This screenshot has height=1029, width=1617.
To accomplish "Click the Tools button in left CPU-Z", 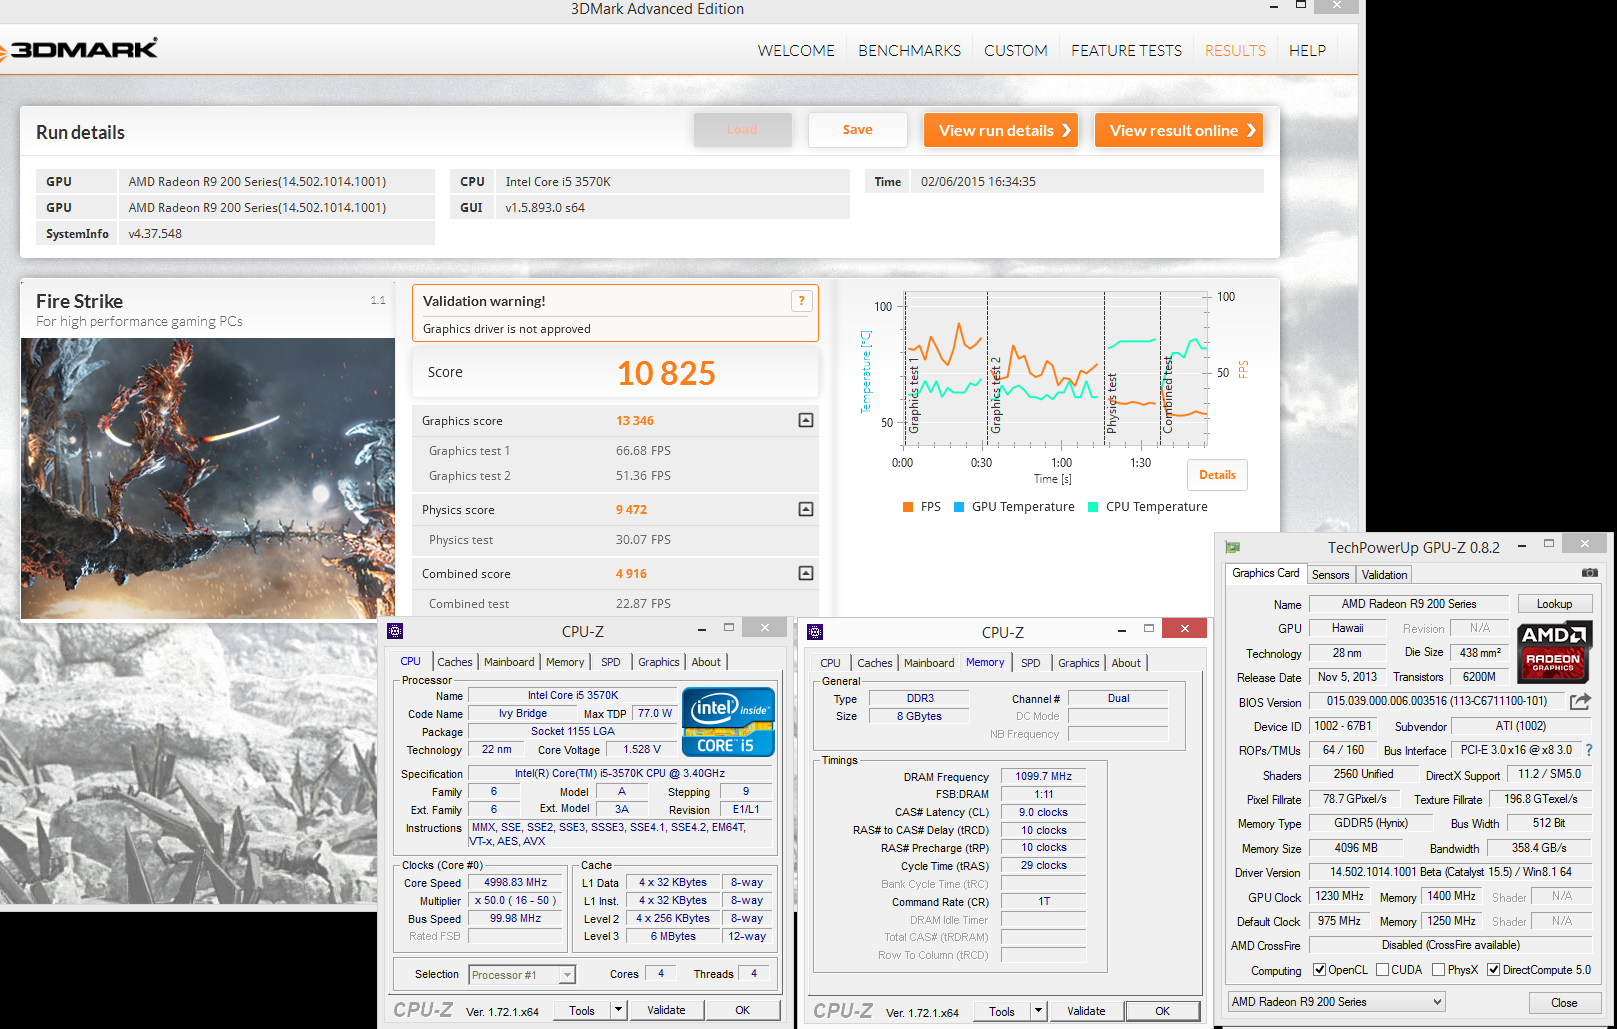I will tap(582, 1010).
